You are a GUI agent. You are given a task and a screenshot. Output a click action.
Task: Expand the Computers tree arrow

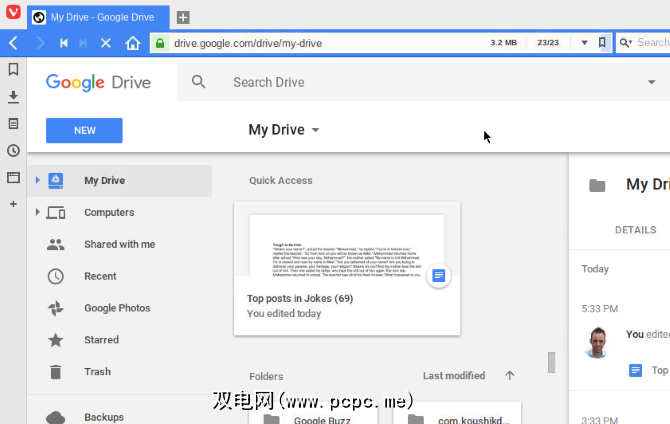37,212
